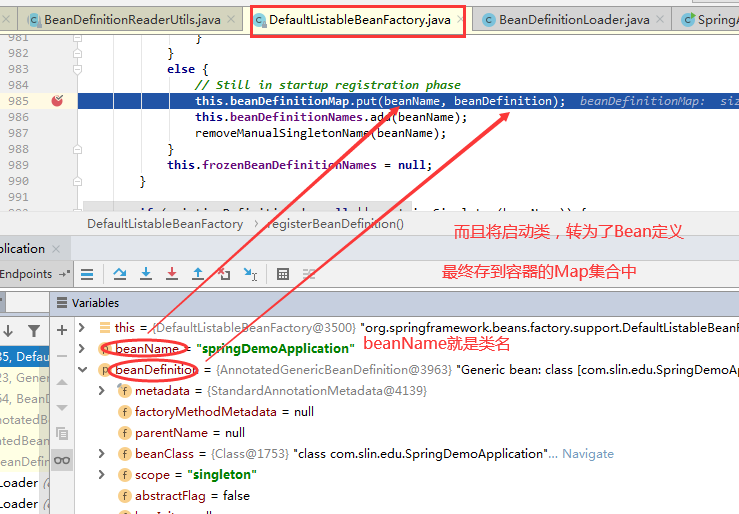This screenshot has height=514, width=739.
Task: Click 'frozenBeanDefinitionNames' on line 989
Action: click(x=289, y=165)
